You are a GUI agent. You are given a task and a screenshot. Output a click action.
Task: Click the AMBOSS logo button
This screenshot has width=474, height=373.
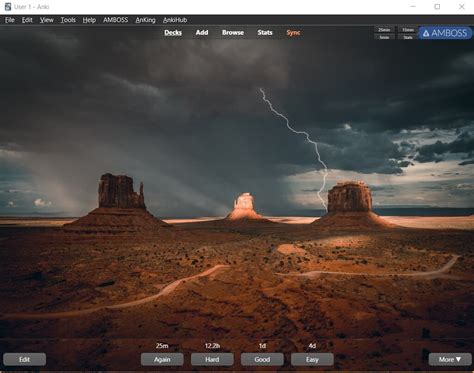click(x=445, y=33)
